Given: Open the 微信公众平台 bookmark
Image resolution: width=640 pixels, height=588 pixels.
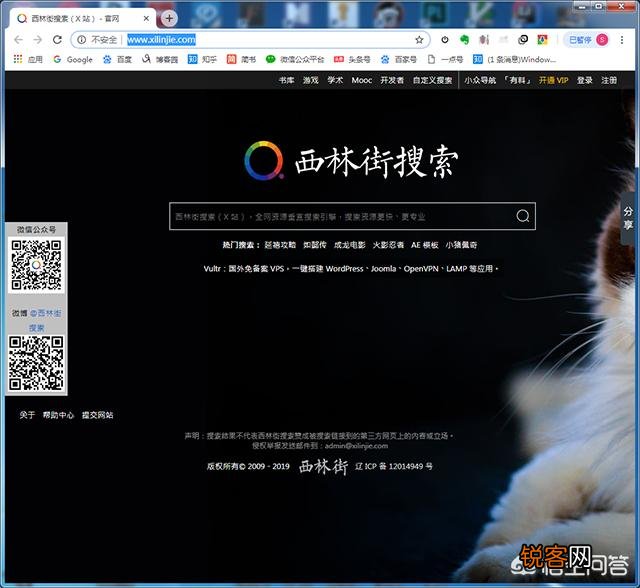Looking at the screenshot, I should coord(295,60).
